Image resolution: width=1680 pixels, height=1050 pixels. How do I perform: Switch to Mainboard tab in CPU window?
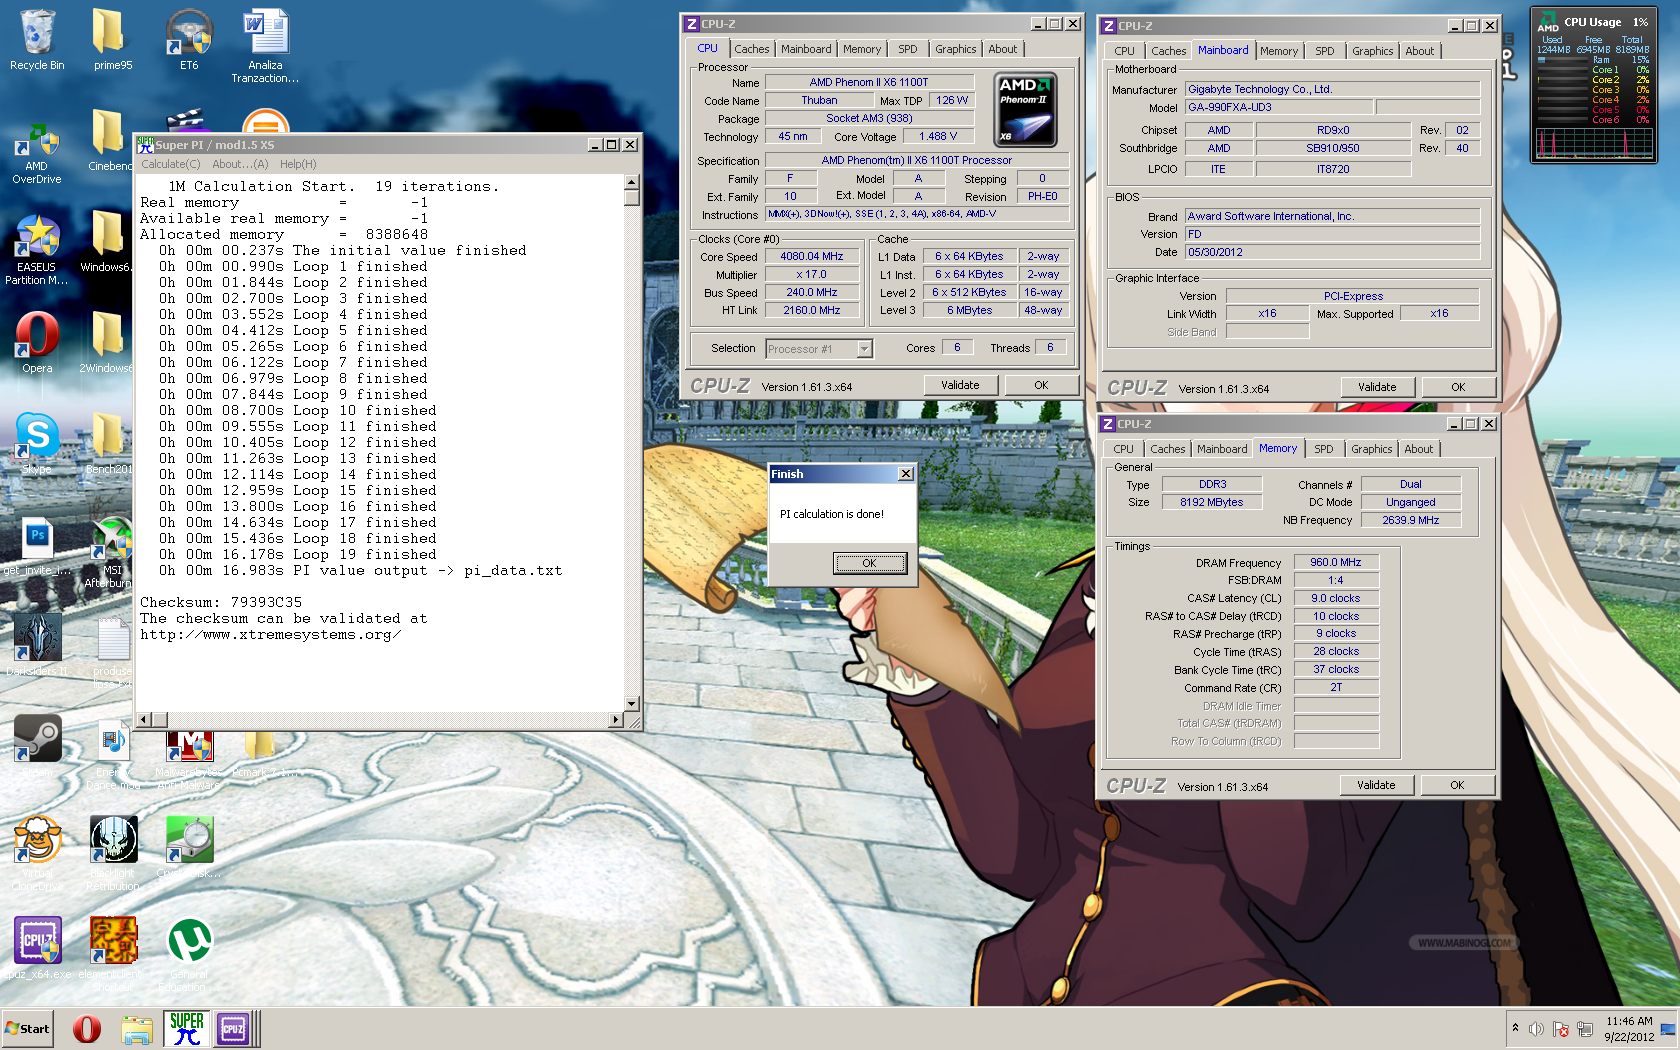(x=806, y=49)
